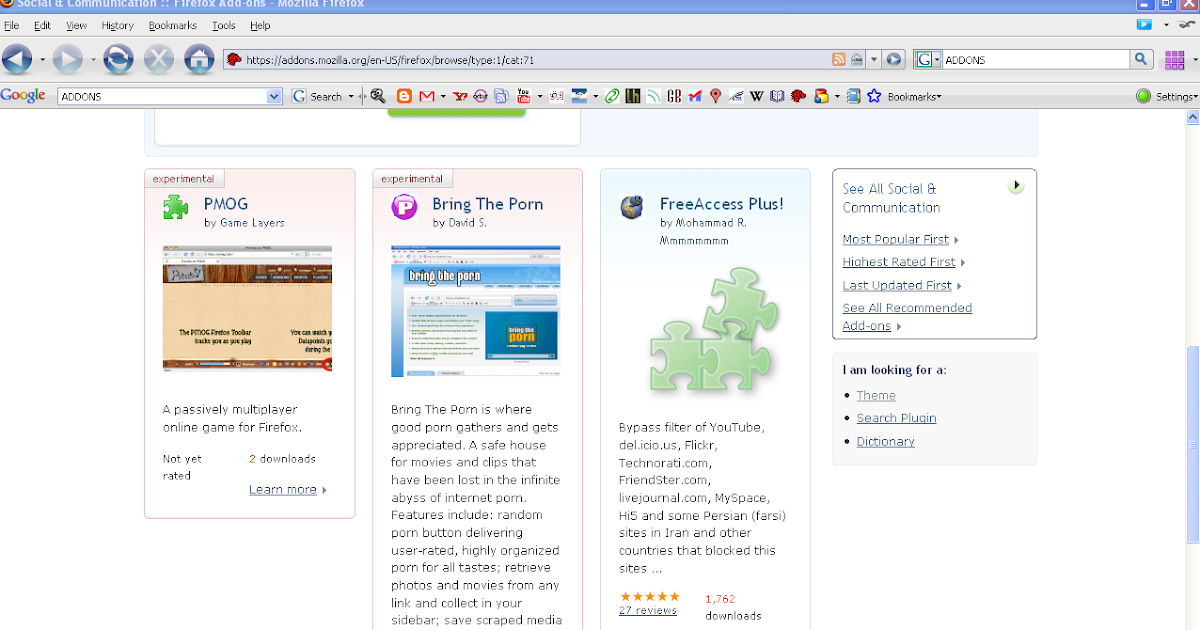Go to the Home page button

(x=199, y=60)
